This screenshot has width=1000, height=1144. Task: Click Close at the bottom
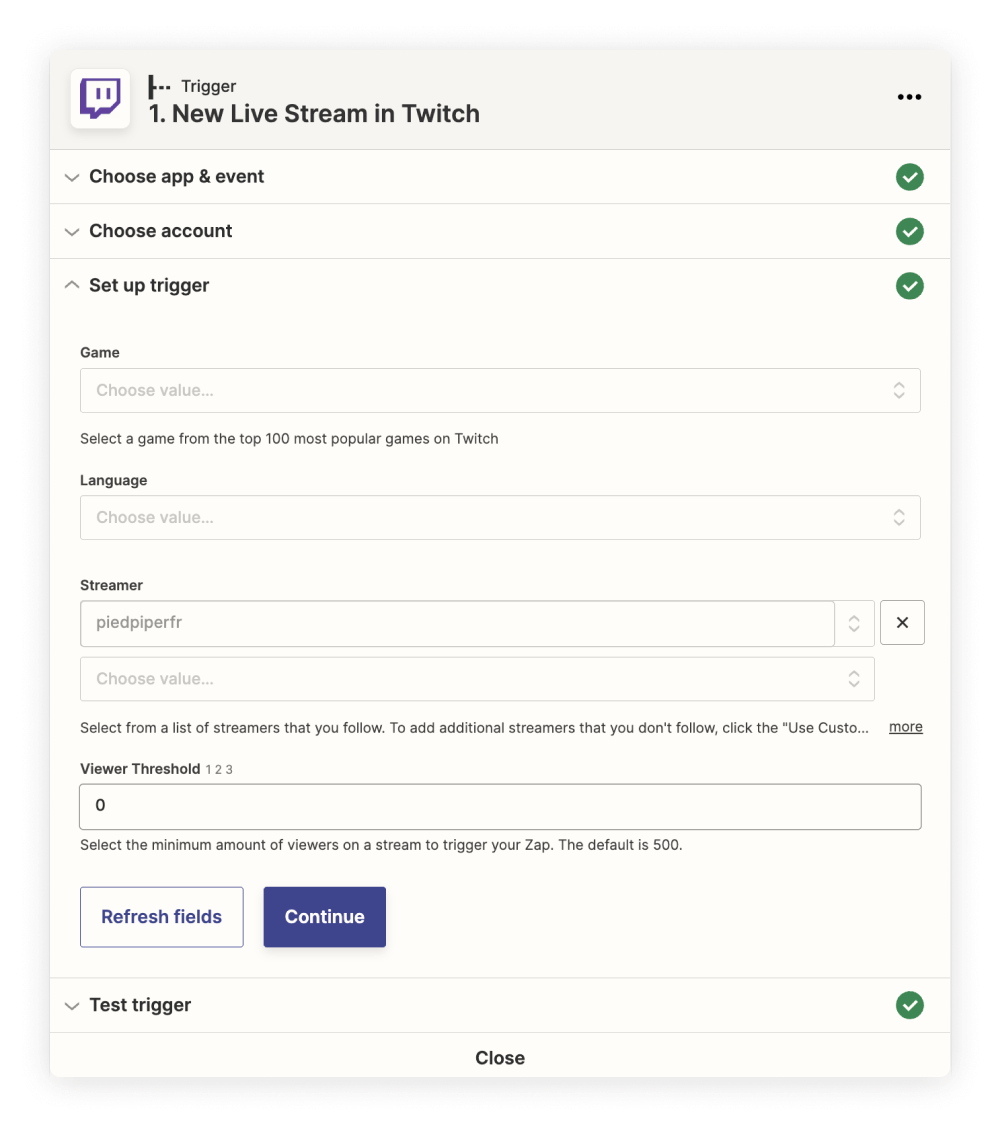click(x=500, y=1058)
